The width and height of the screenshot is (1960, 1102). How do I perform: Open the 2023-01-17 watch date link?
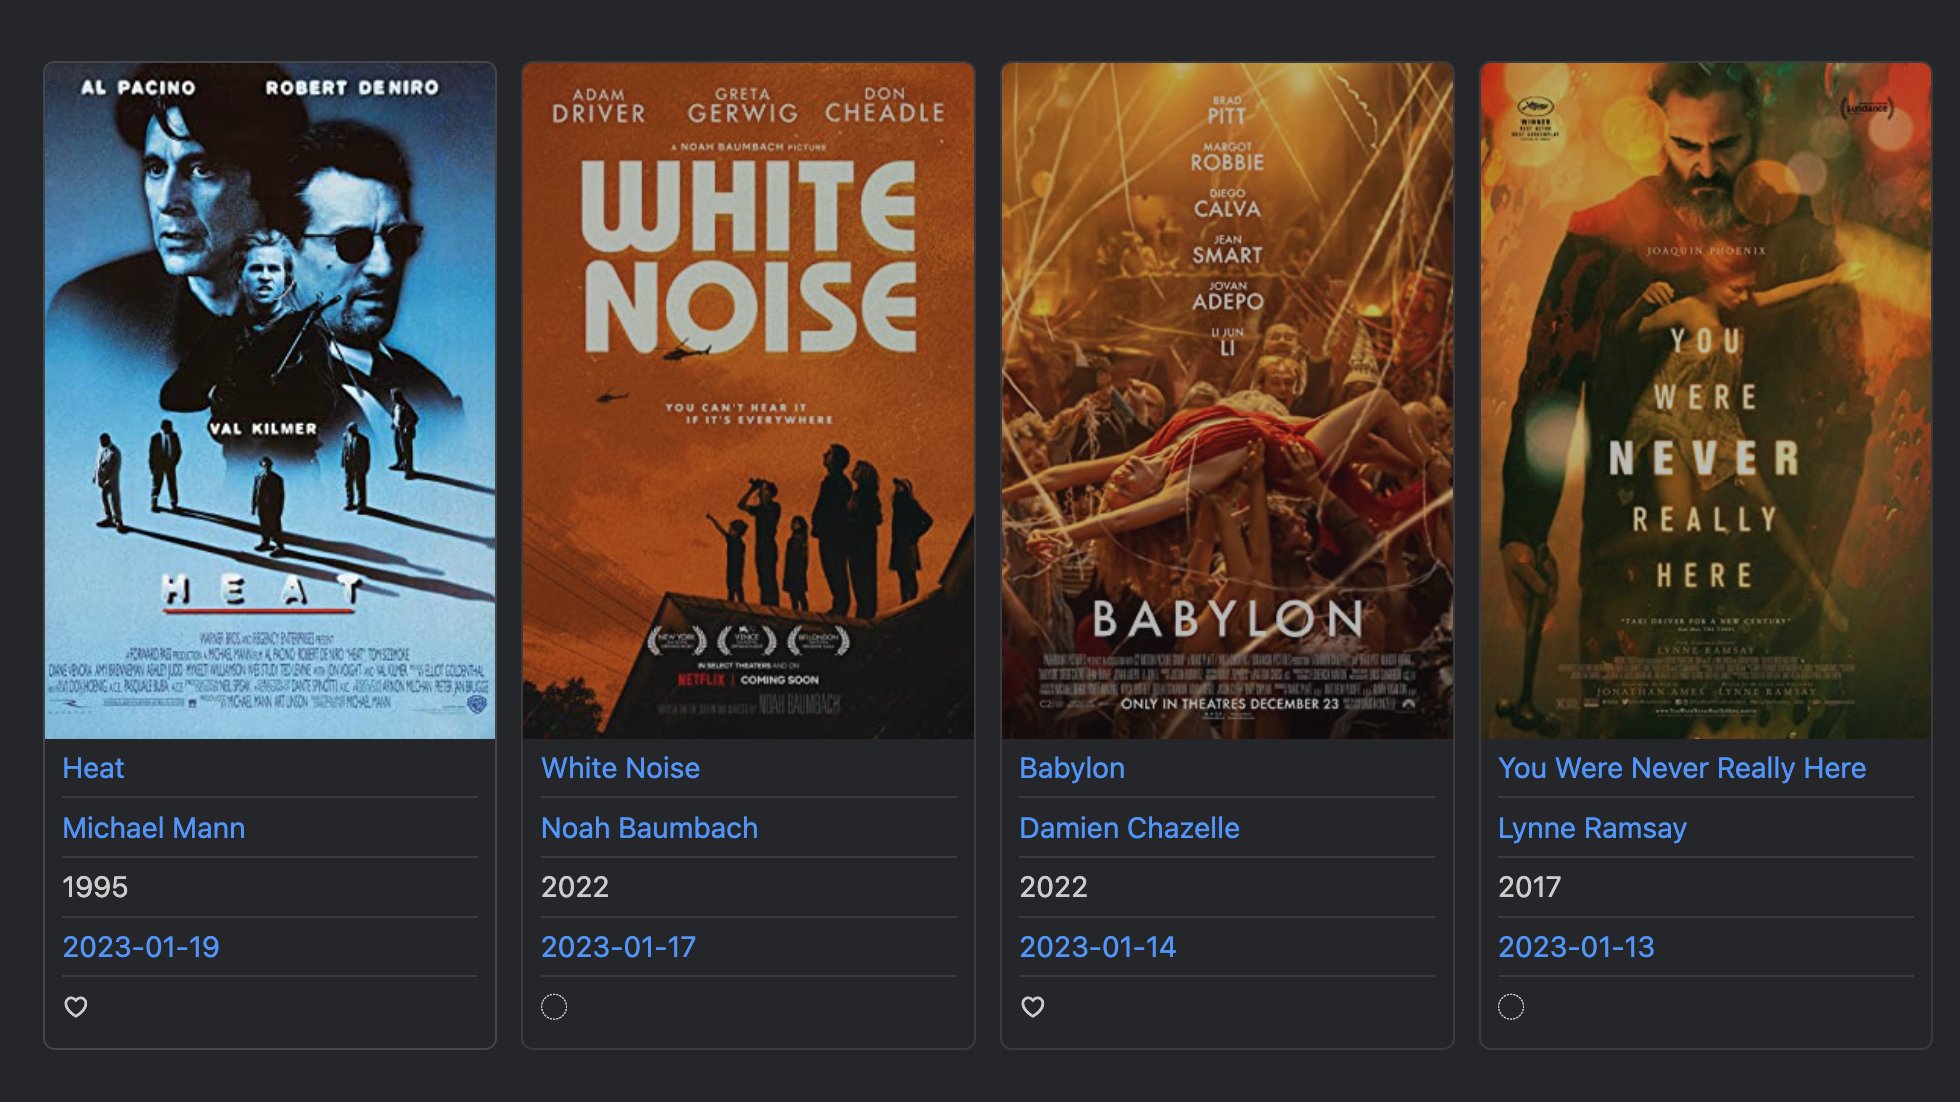pos(618,947)
